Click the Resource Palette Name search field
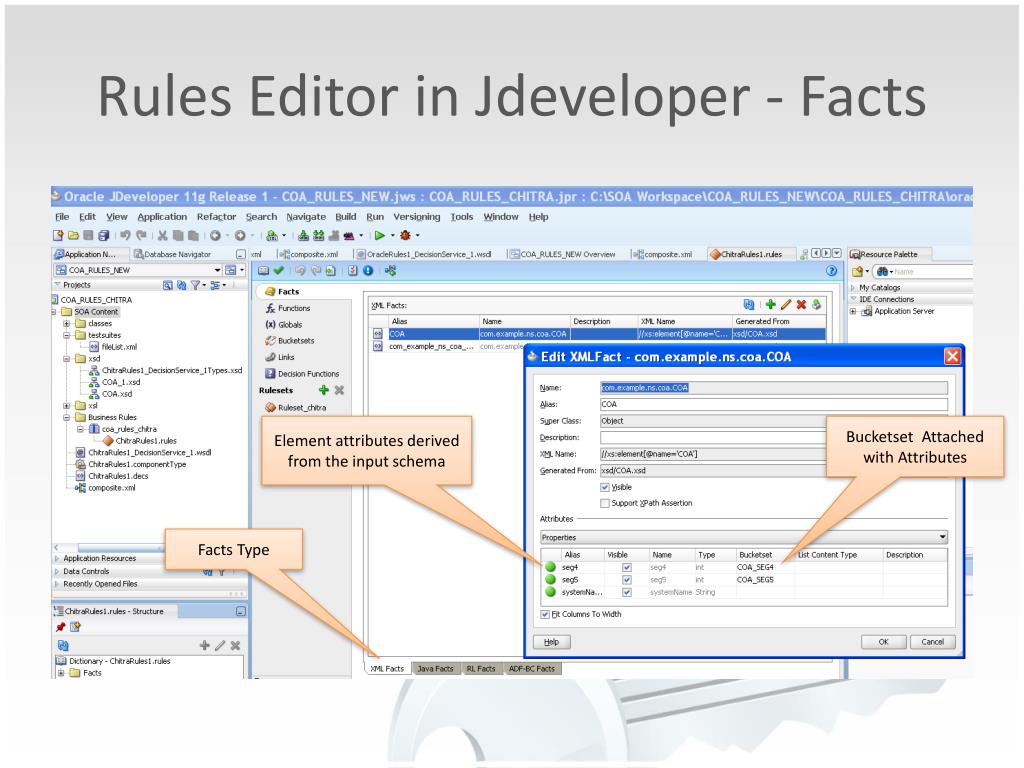Image resolution: width=1024 pixels, height=768 pixels. click(933, 272)
